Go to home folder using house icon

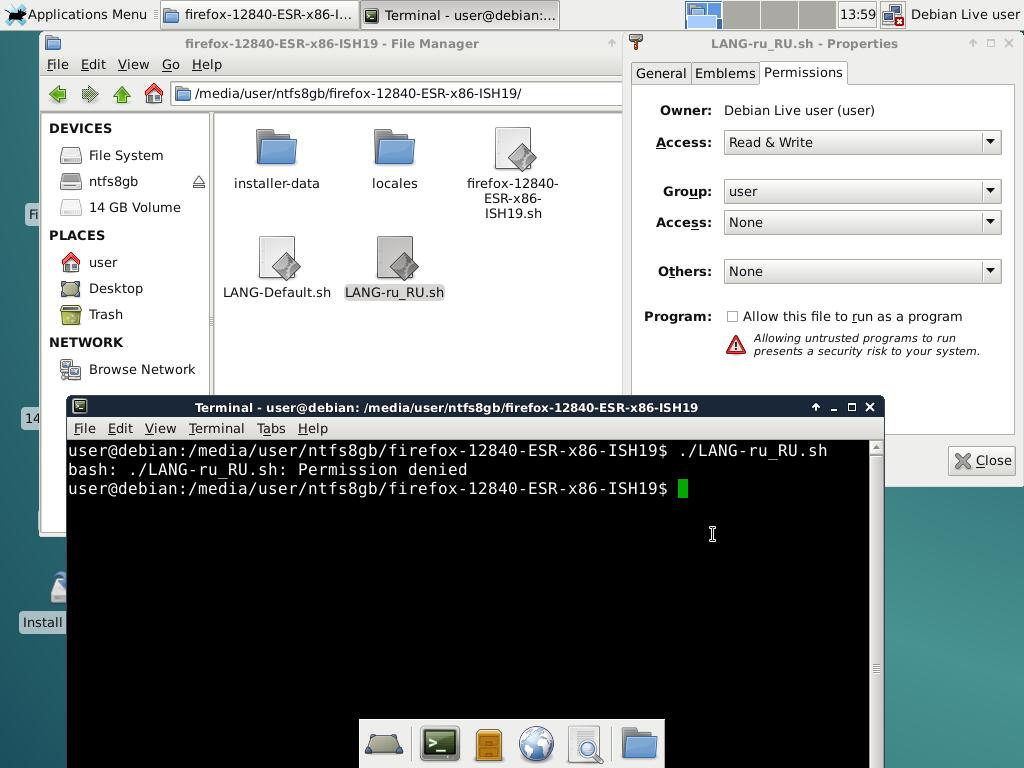point(153,93)
